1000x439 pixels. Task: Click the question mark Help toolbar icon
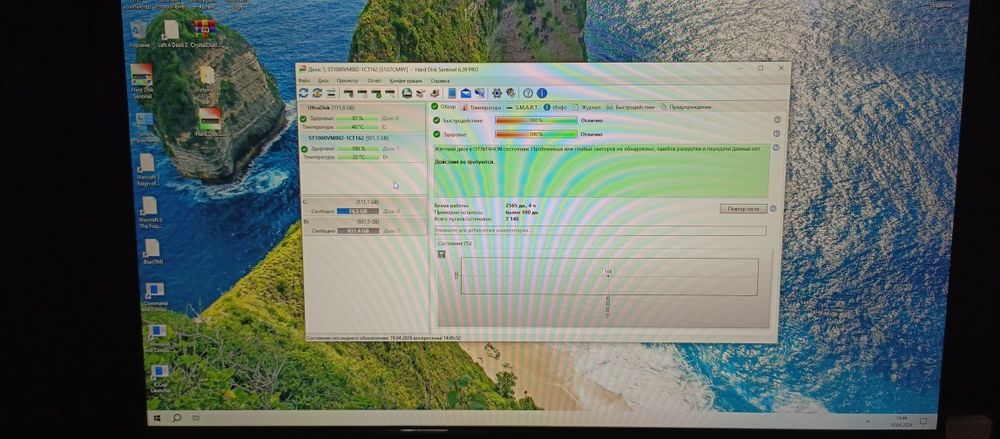(x=527, y=93)
